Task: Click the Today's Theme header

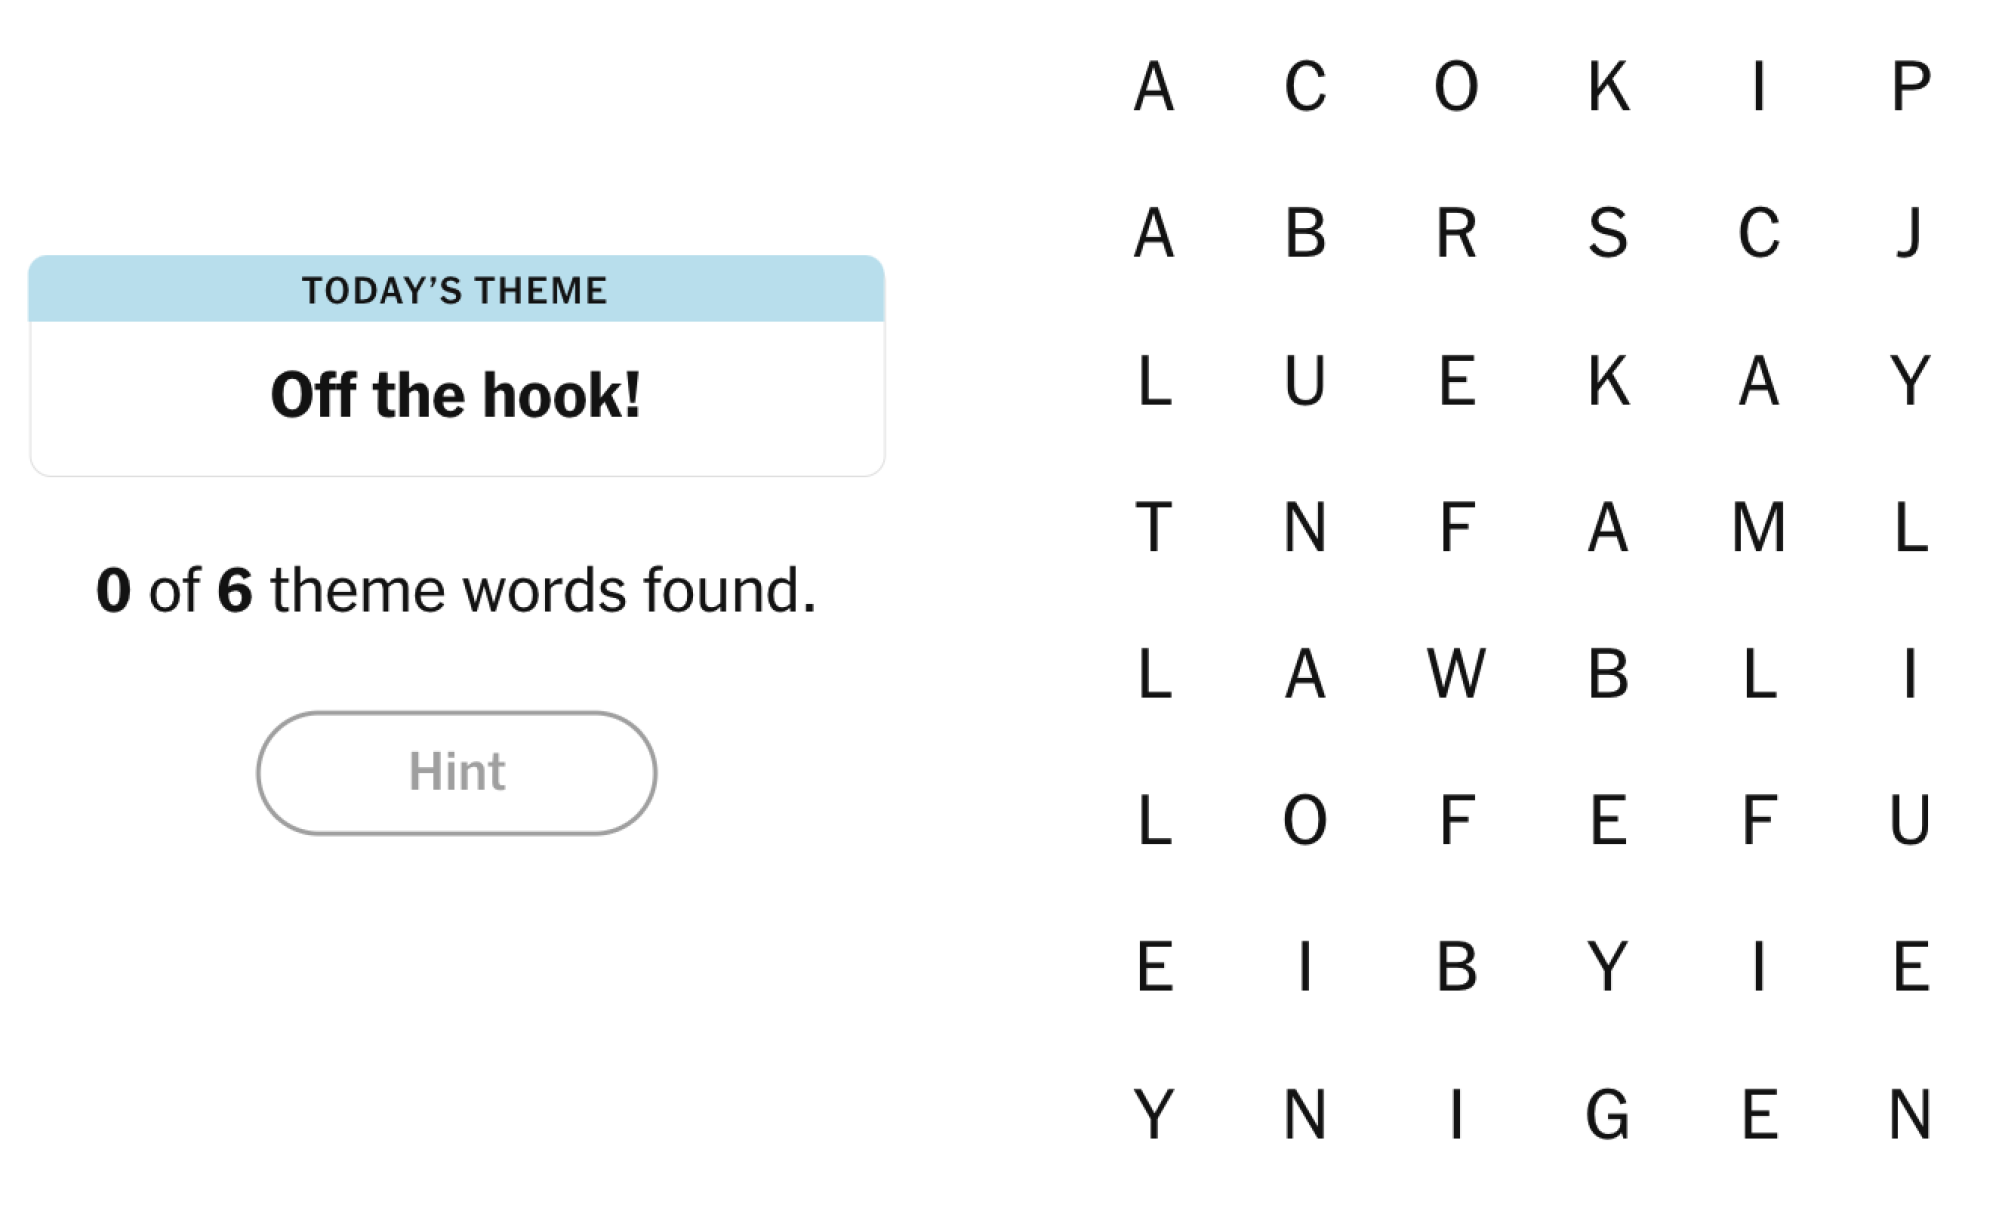Action: point(456,290)
